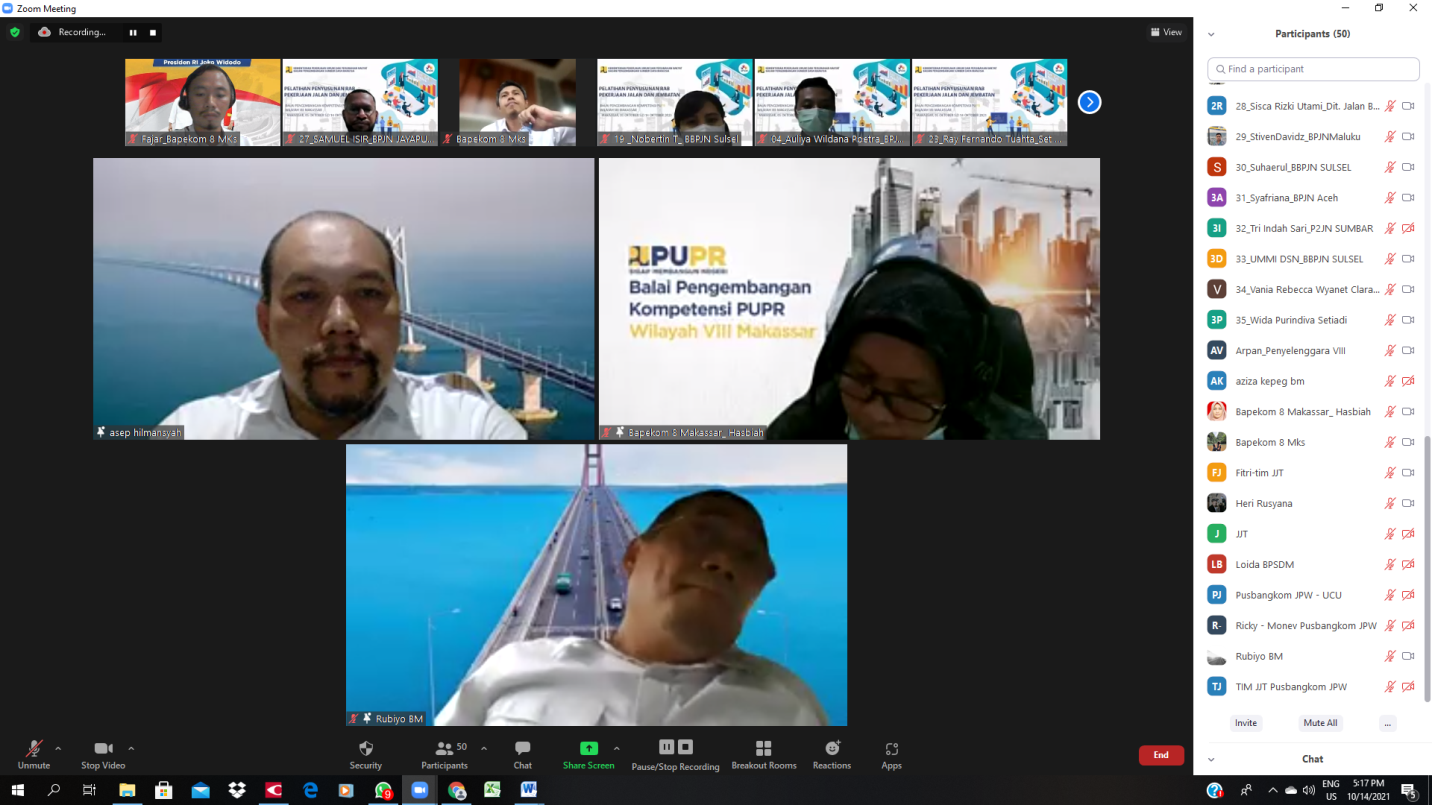1432x805 pixels.
Task: Stop recording via the top-left indicator
Action: (153, 32)
